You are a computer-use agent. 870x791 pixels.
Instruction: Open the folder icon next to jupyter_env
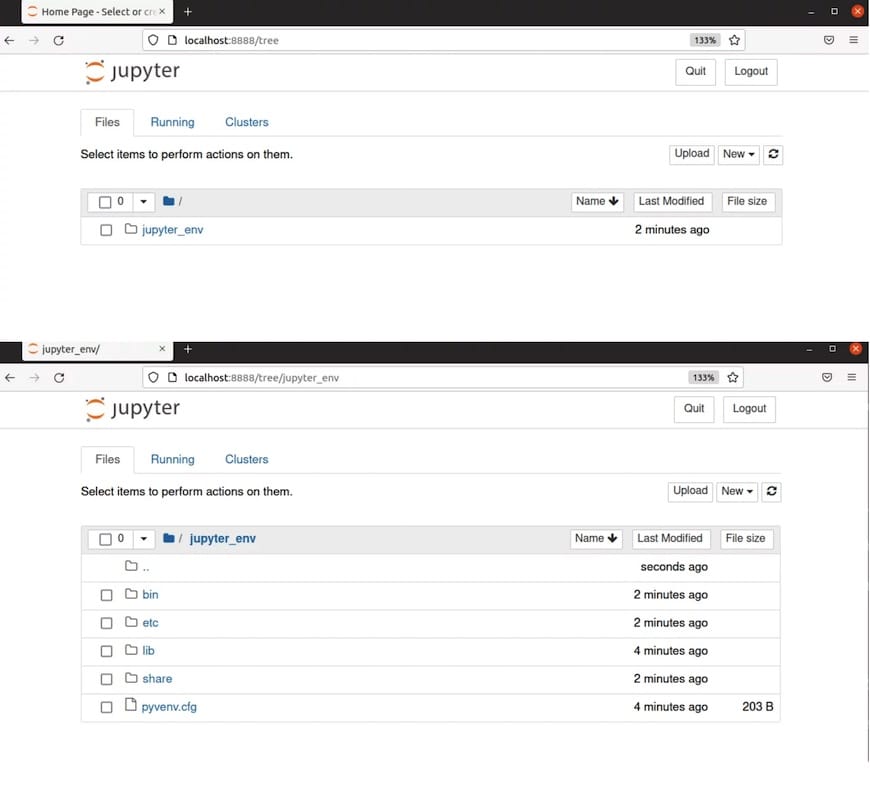point(130,229)
